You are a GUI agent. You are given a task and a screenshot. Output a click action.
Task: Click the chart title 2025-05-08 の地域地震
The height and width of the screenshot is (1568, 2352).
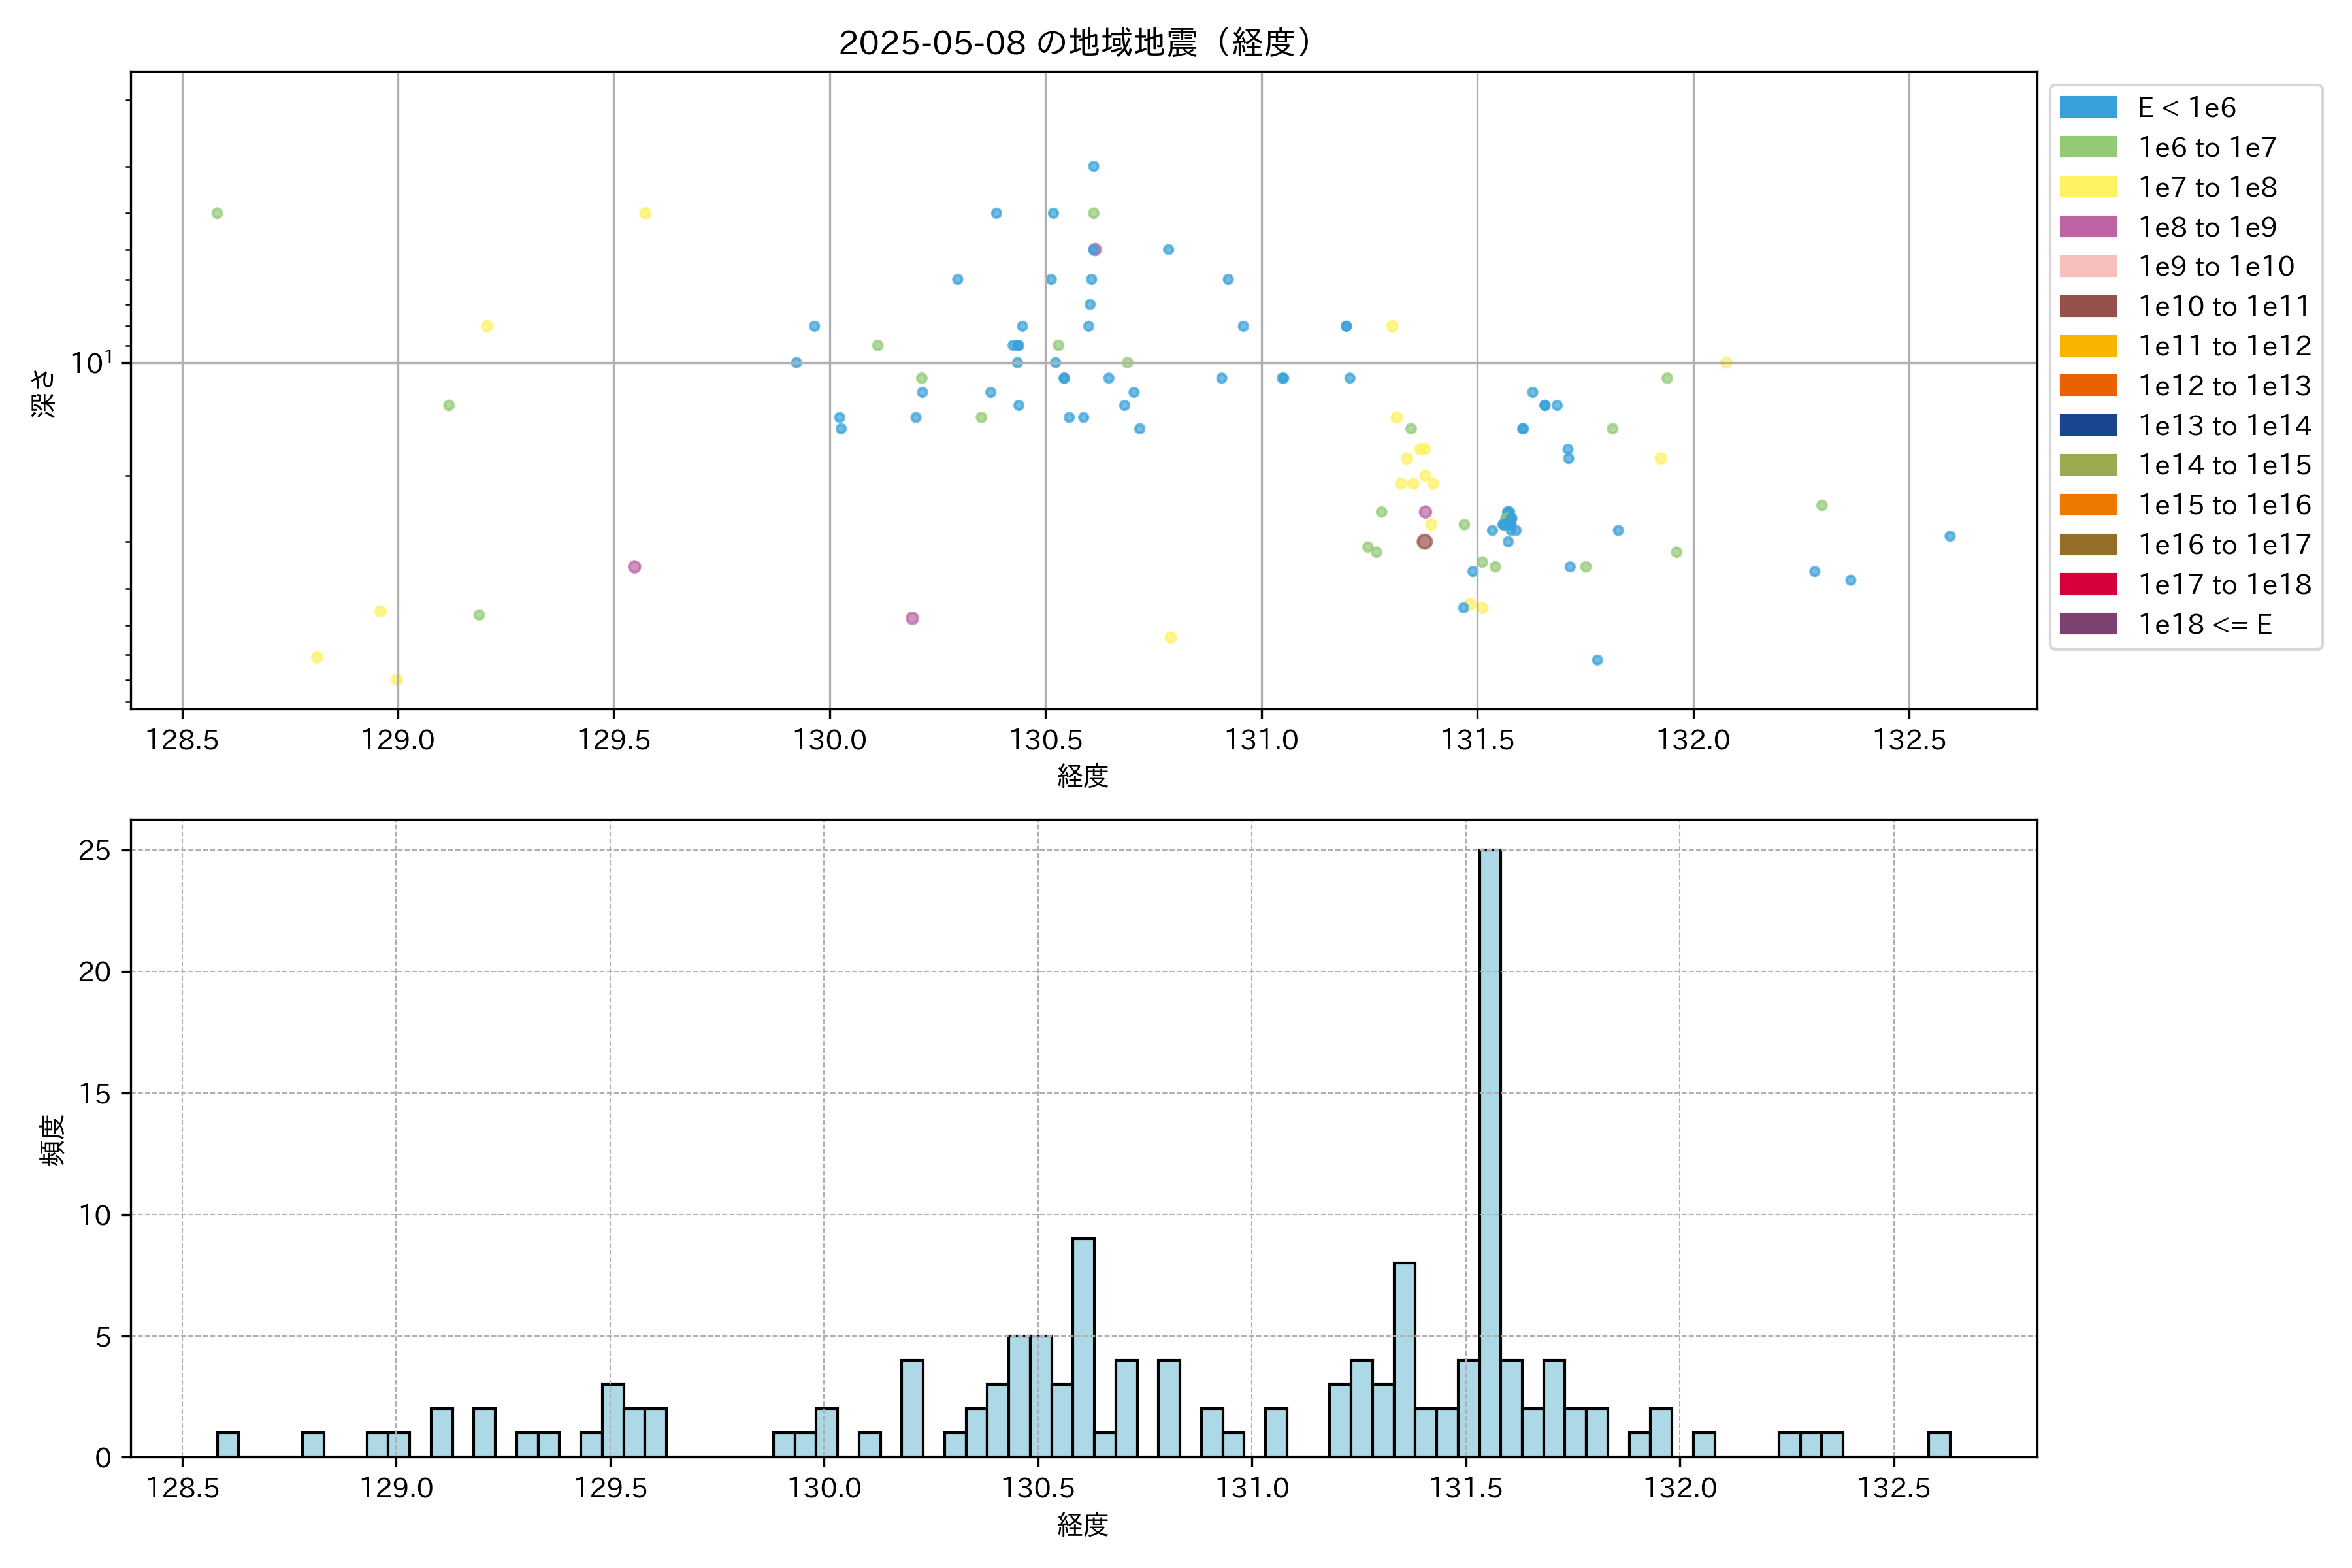(1075, 43)
